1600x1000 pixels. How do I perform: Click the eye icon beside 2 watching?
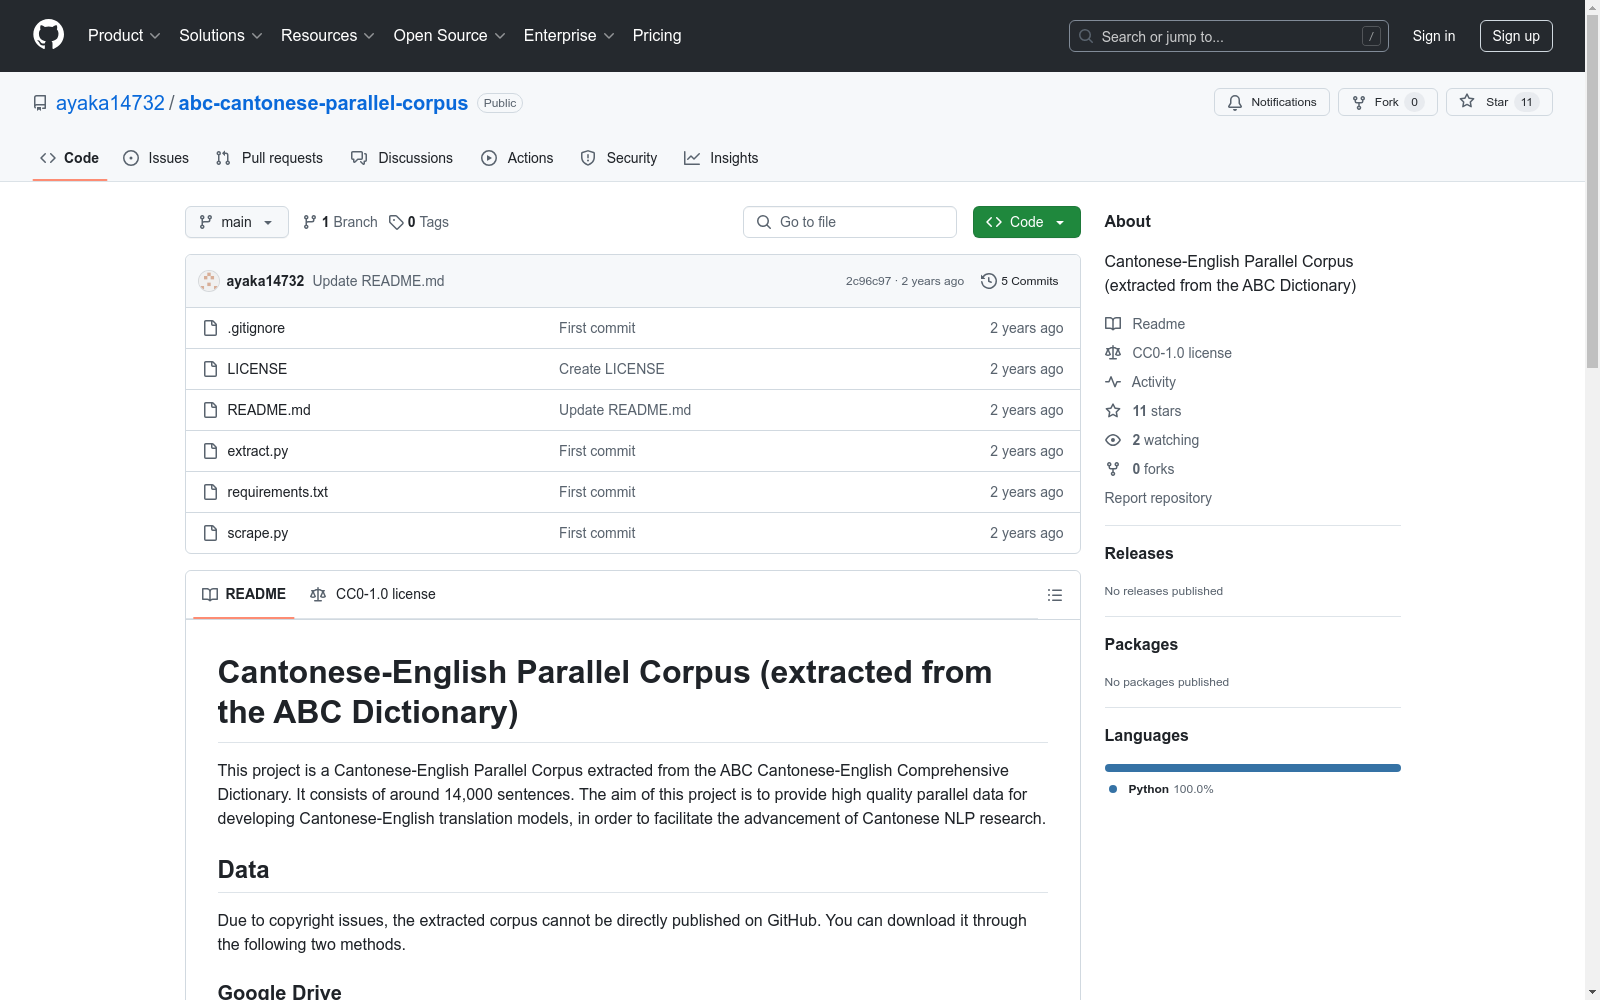(1113, 440)
